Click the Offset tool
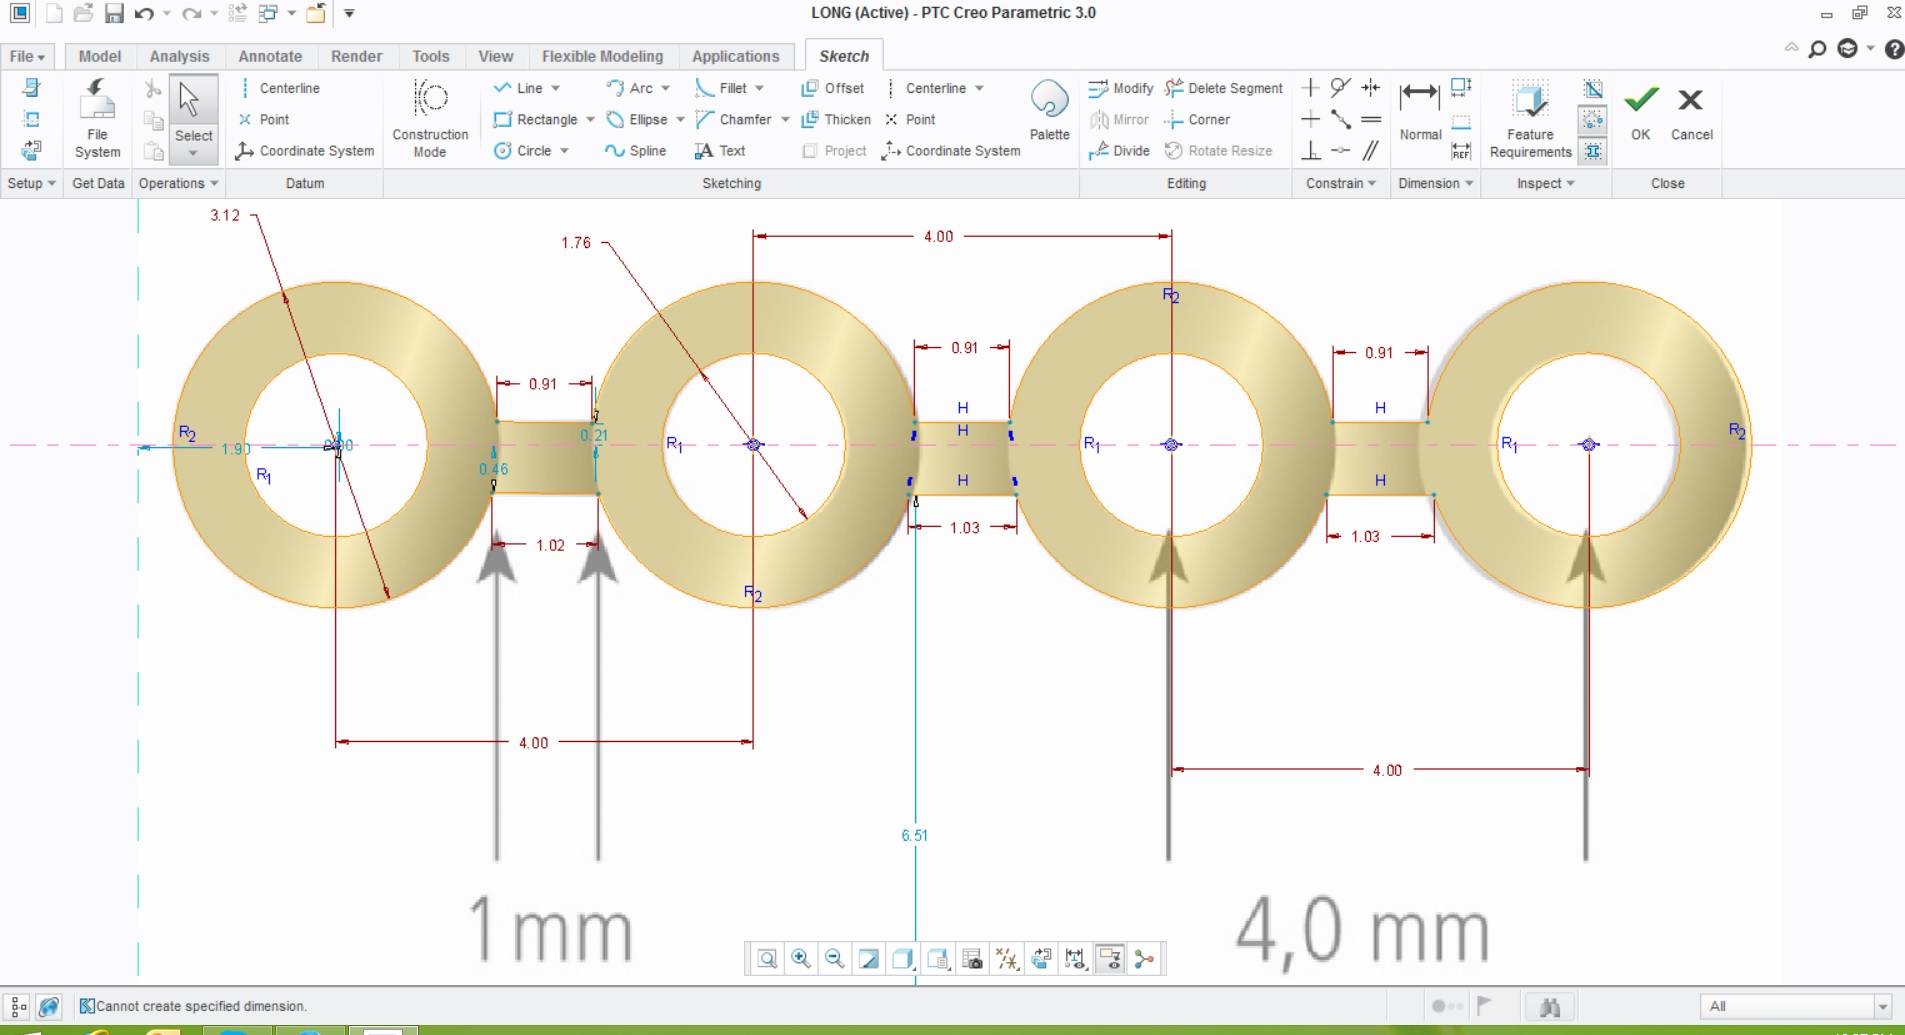Screen dimensions: 1905x1035 pyautogui.click(x=833, y=88)
